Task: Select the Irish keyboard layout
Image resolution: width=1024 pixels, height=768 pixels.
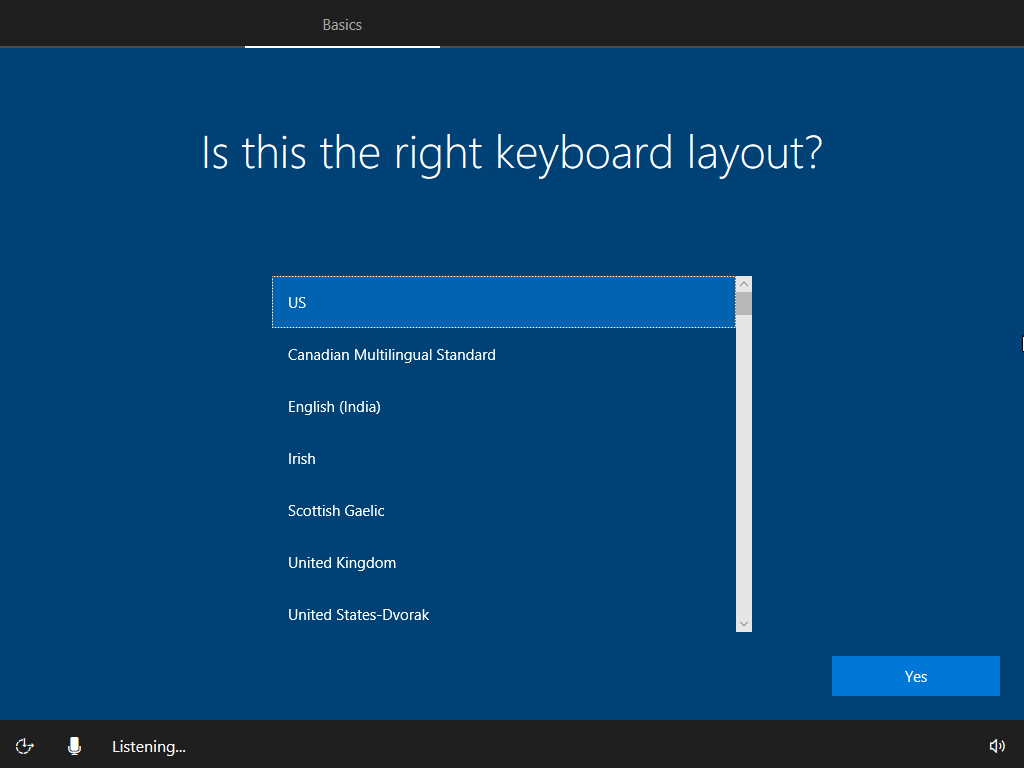Action: 504,458
